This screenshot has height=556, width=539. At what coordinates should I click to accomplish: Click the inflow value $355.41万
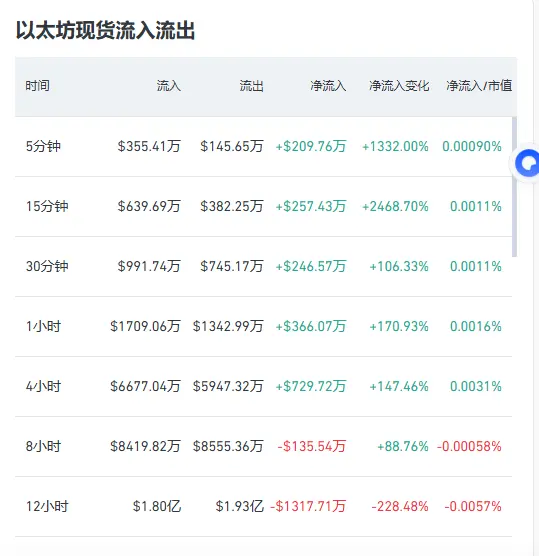point(149,146)
